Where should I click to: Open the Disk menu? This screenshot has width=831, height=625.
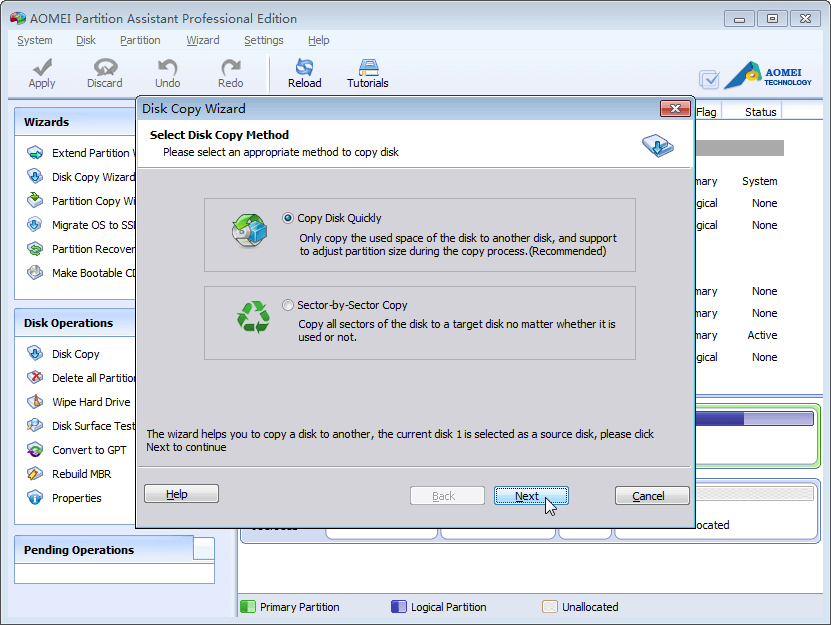pos(85,40)
